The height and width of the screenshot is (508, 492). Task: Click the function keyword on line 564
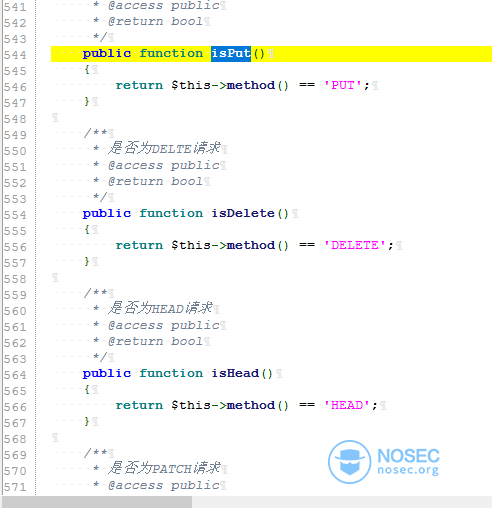(x=171, y=373)
